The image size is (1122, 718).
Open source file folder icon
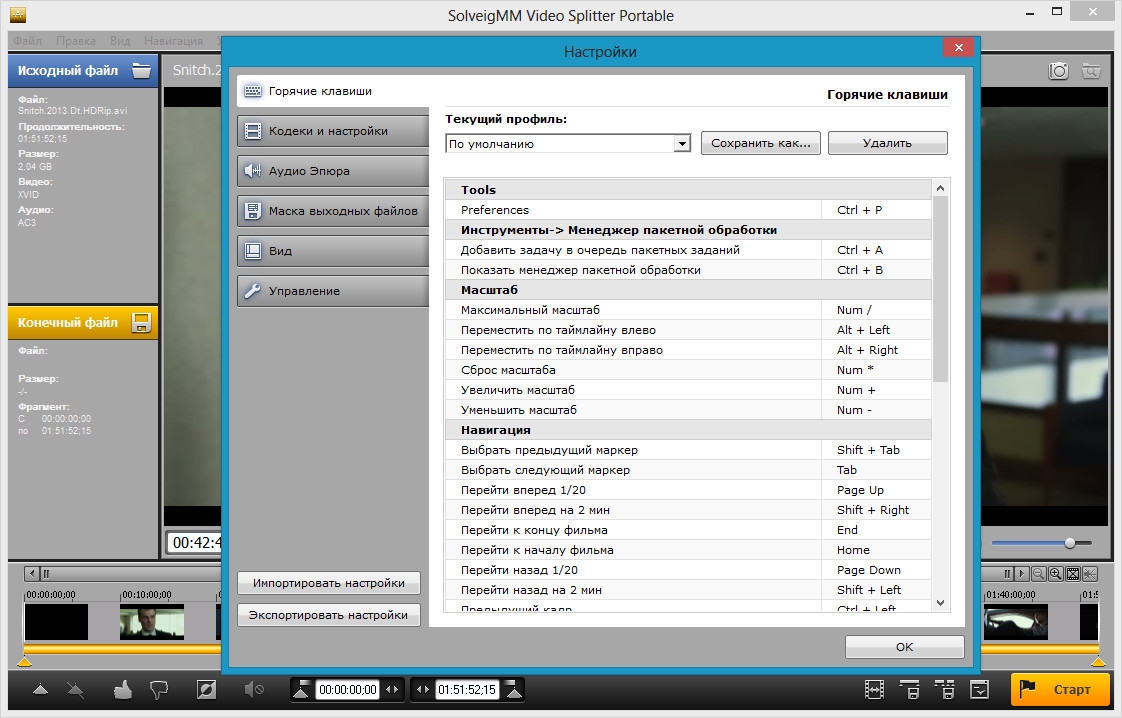142,71
